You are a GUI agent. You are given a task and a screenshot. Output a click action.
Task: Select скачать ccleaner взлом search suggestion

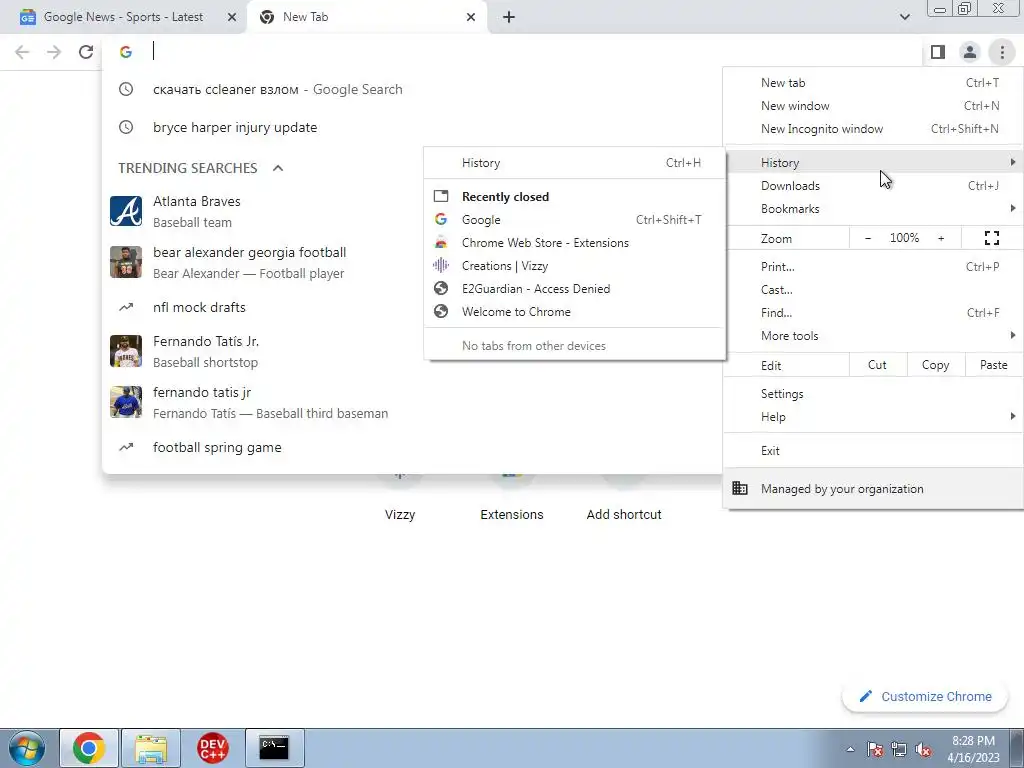point(412,89)
